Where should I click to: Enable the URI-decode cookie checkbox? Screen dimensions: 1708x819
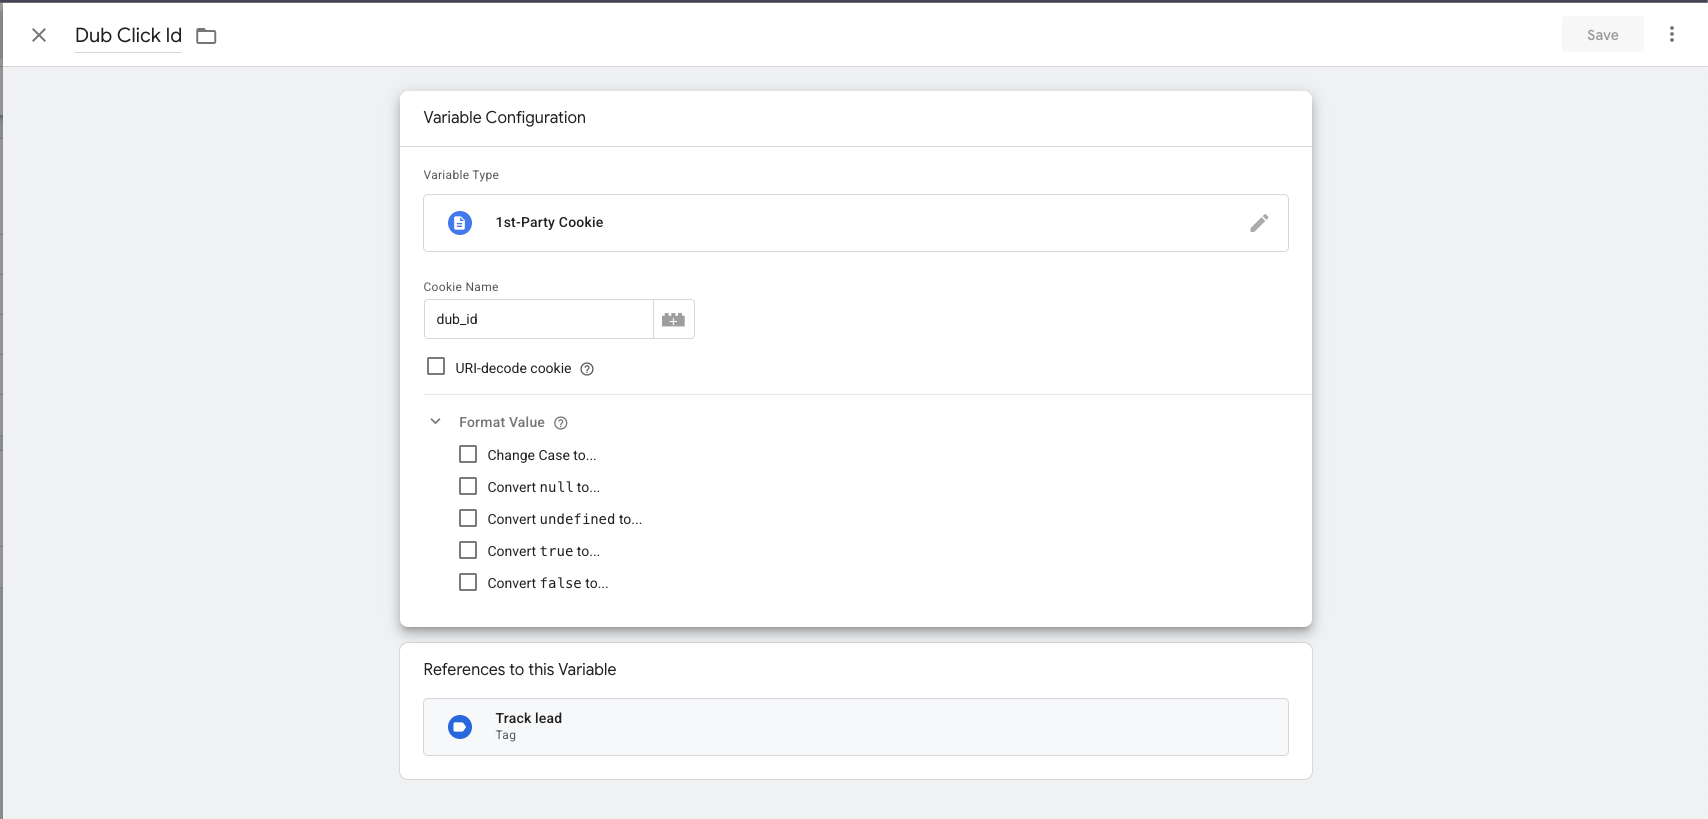[436, 367]
